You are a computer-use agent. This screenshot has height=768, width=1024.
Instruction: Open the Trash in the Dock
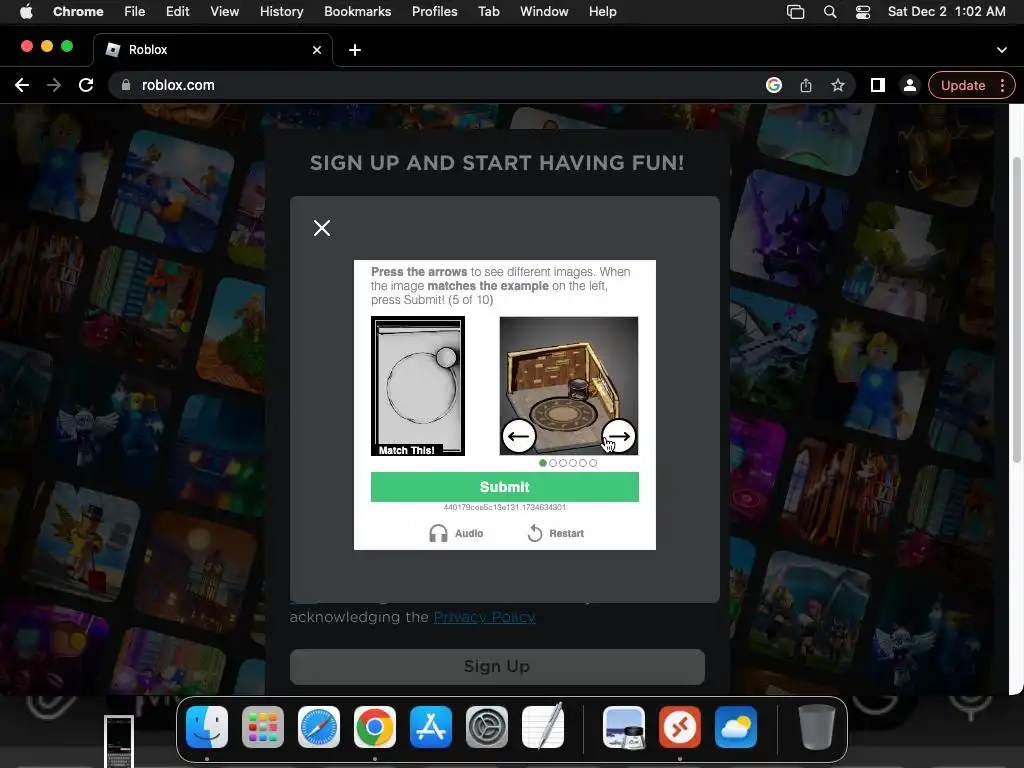[x=816, y=727]
